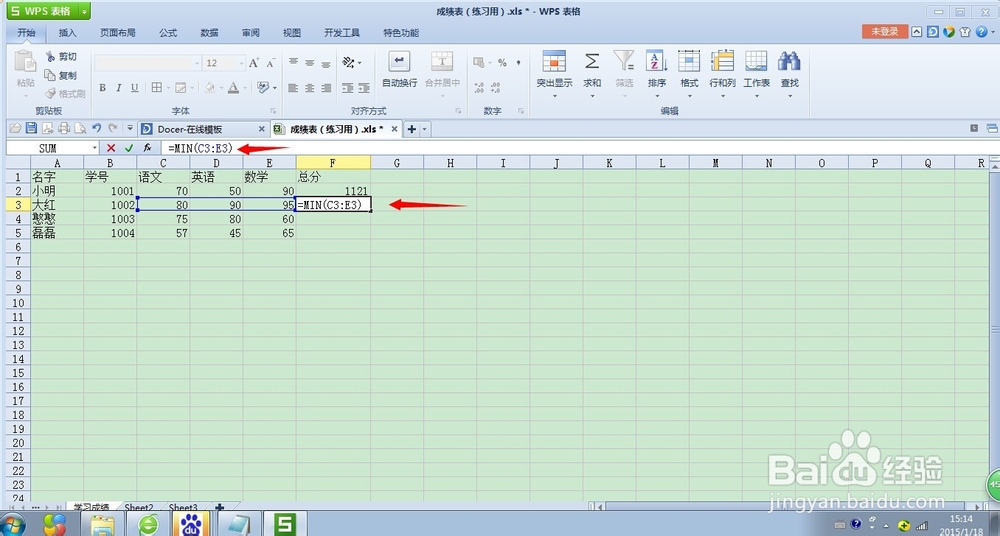This screenshot has height=536, width=1000.
Task: Click the Cut (剪切) button
Action: (x=61, y=57)
